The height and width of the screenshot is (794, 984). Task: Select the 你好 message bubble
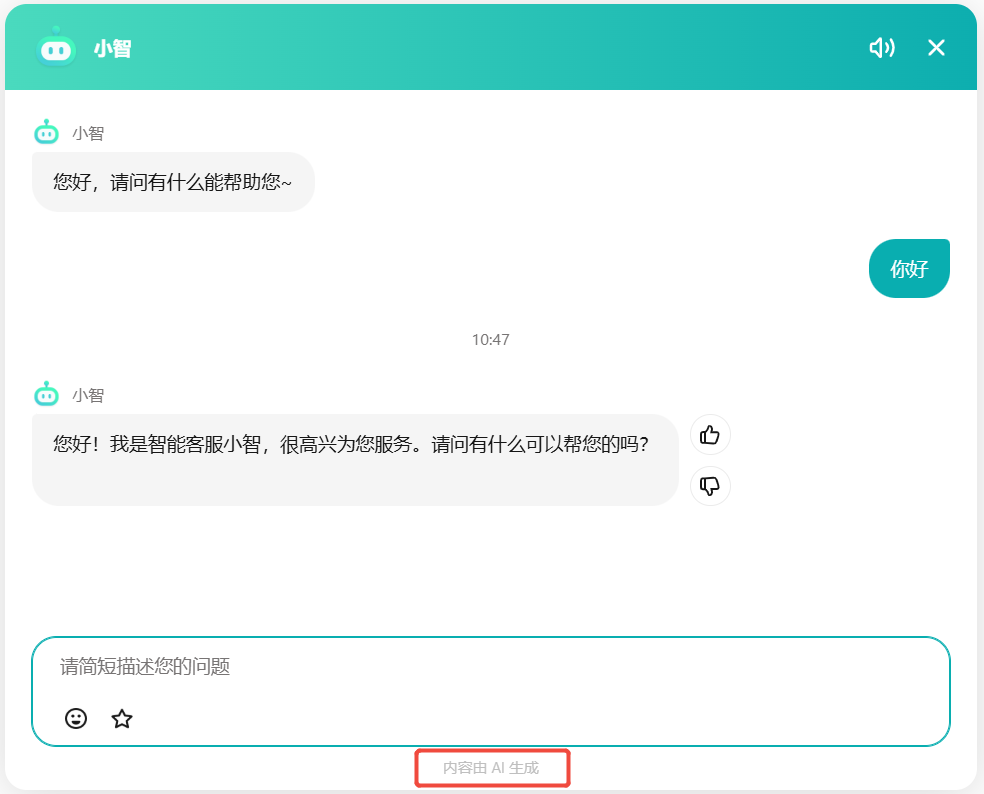pyautogui.click(x=909, y=268)
